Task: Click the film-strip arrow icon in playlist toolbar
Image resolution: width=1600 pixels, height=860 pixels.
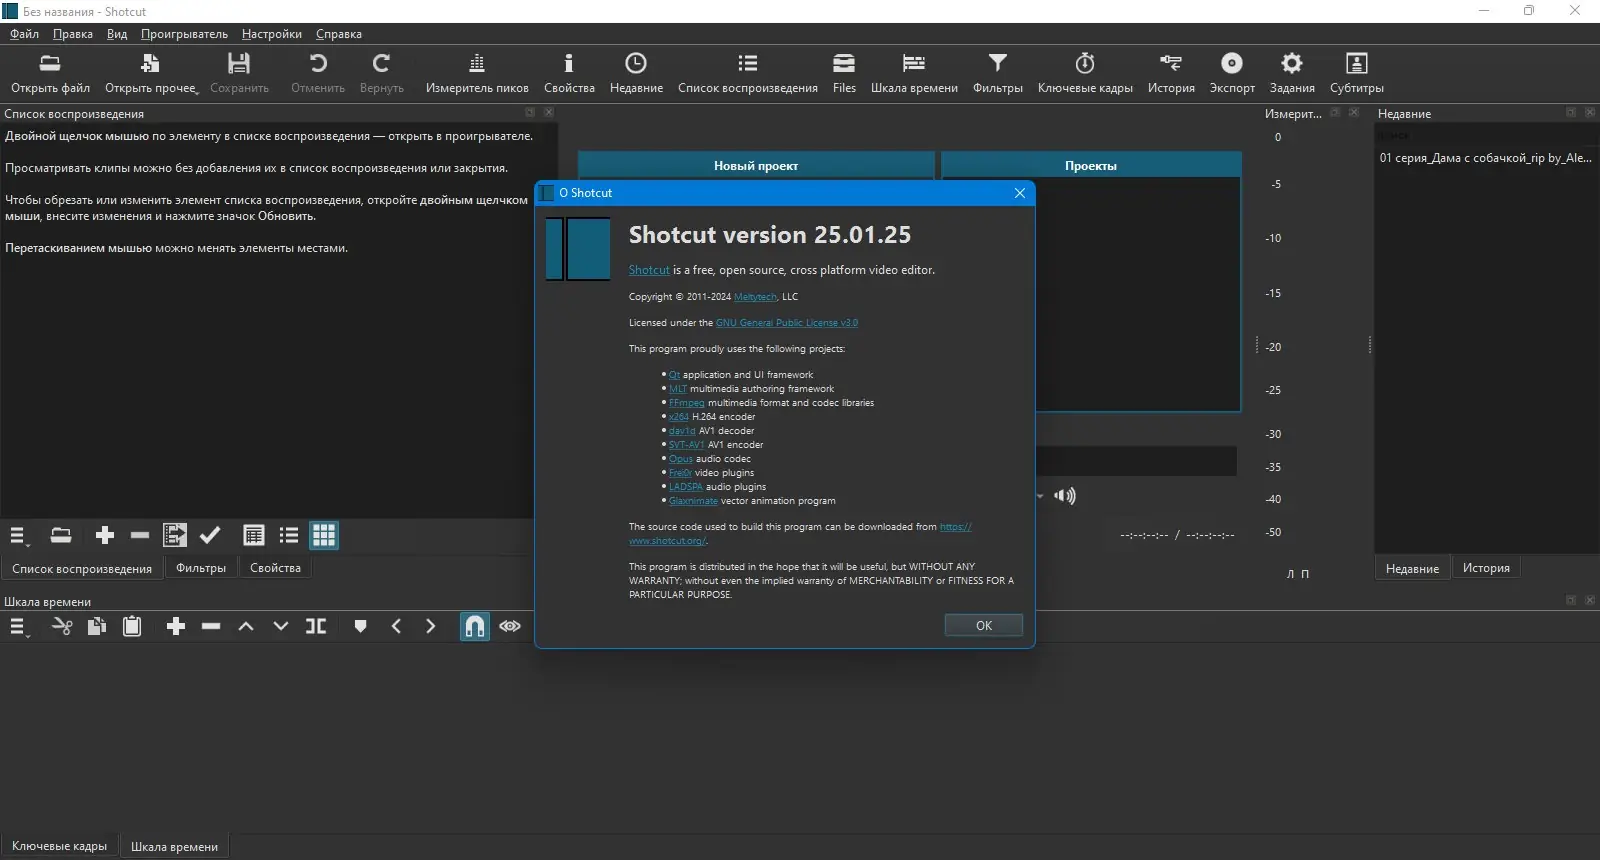Action: [175, 536]
